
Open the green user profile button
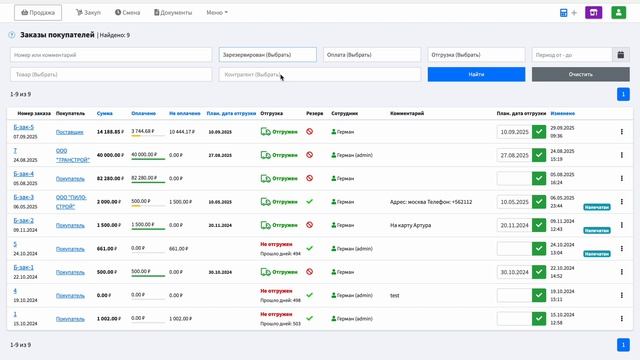tap(619, 13)
